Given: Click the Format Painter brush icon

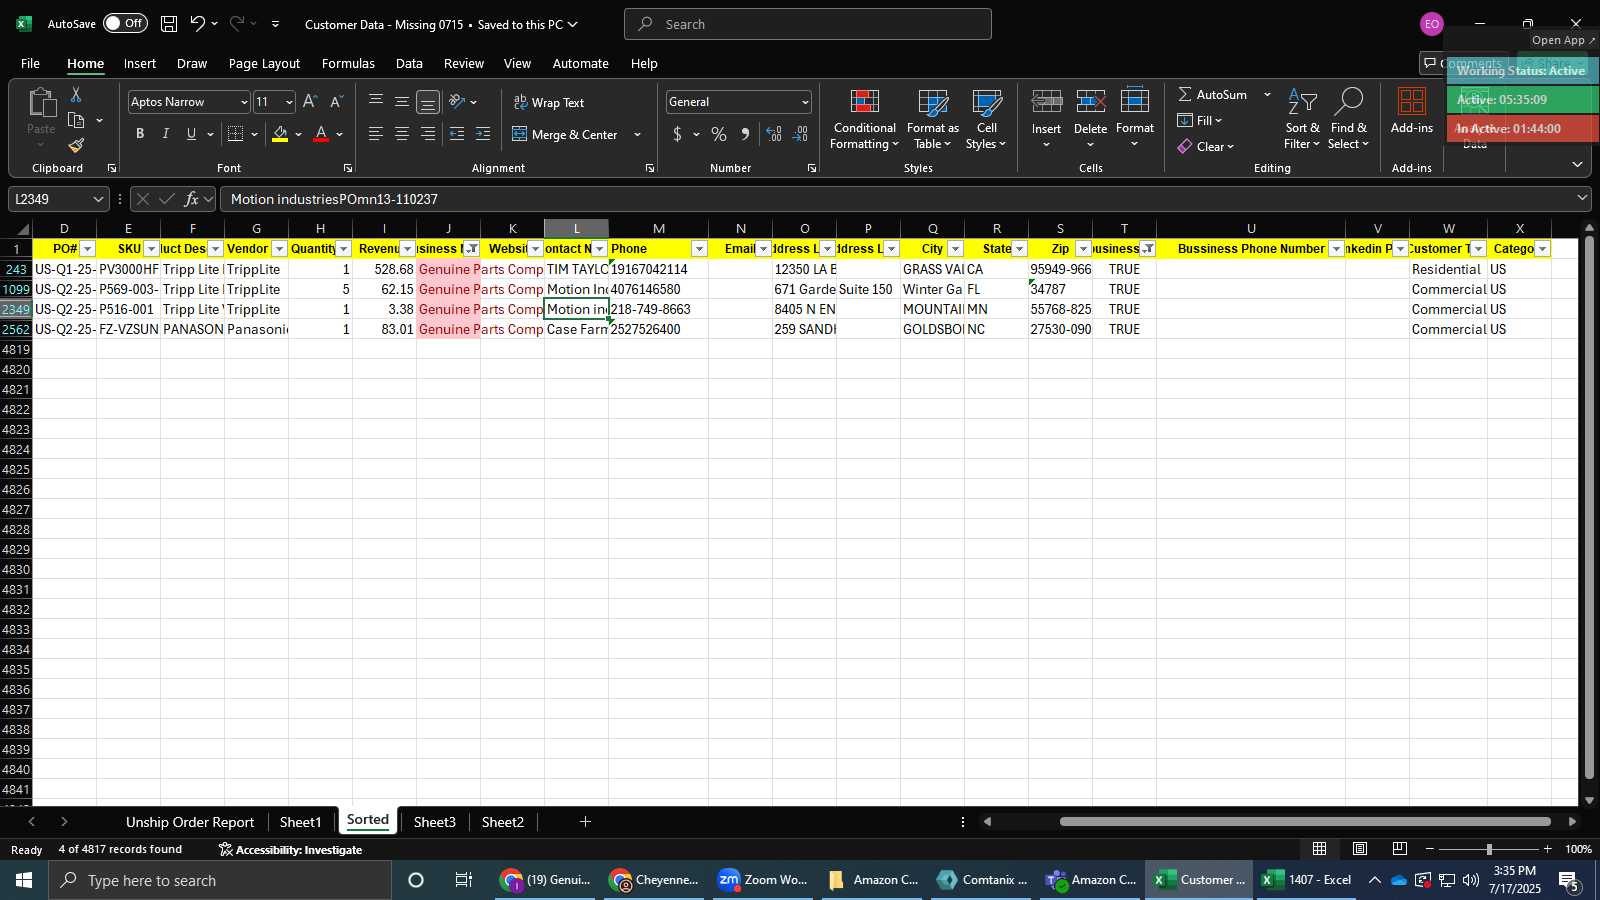Looking at the screenshot, I should click(x=76, y=145).
